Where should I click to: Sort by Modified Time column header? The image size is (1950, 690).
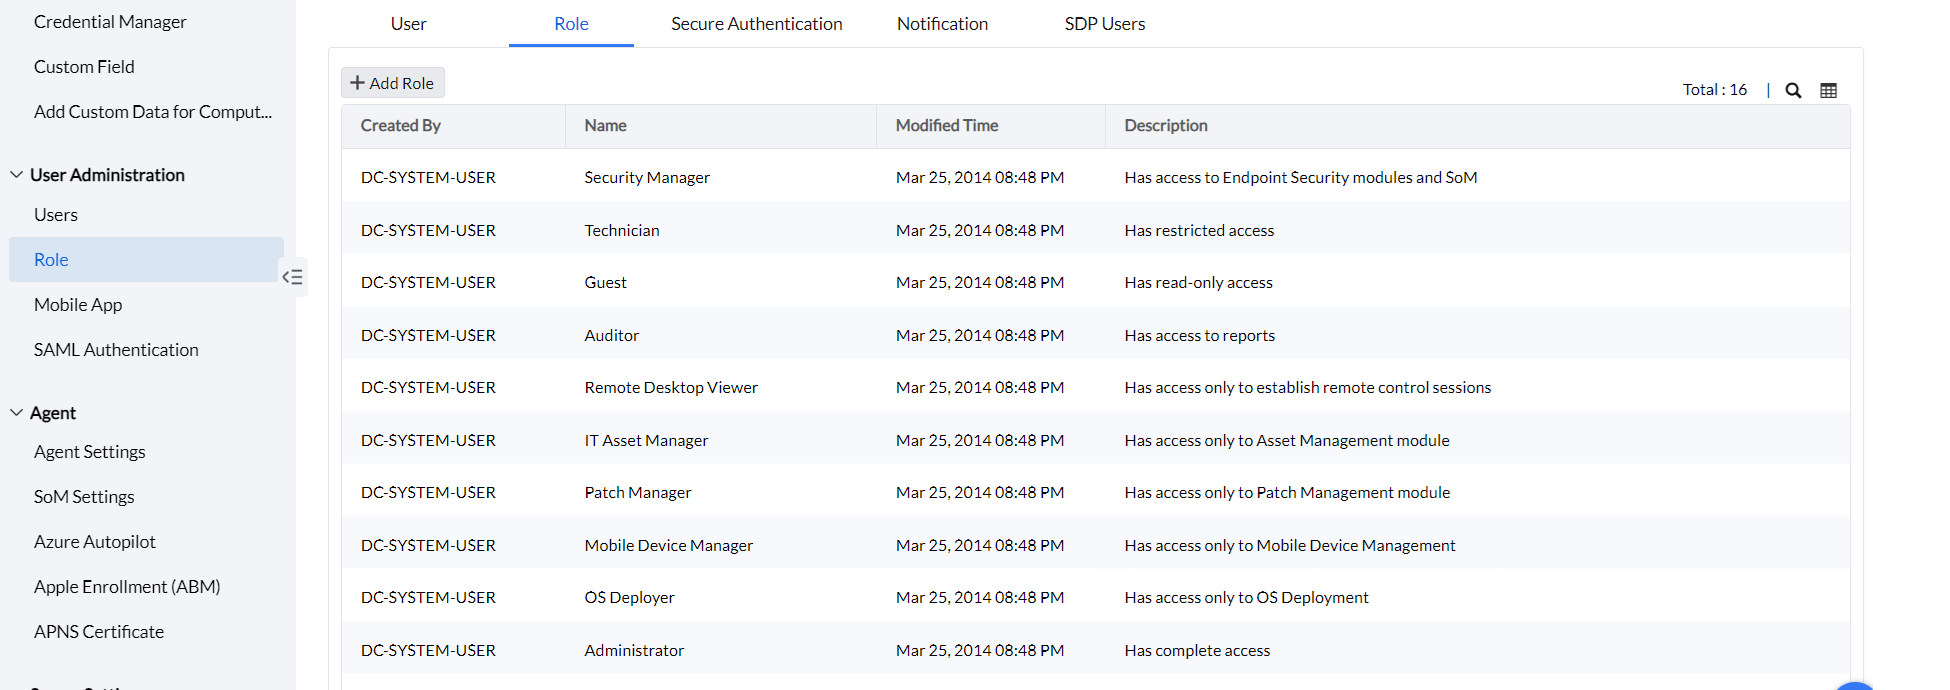[946, 126]
